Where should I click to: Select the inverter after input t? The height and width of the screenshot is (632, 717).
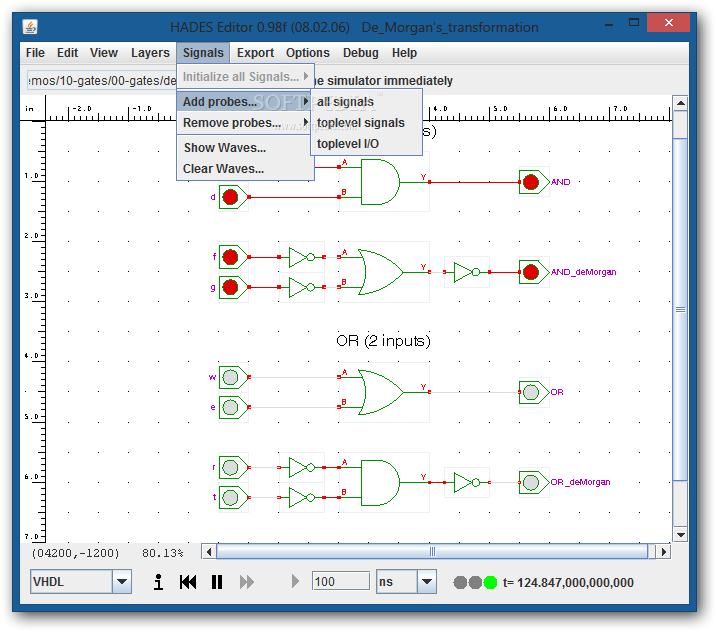[x=301, y=497]
